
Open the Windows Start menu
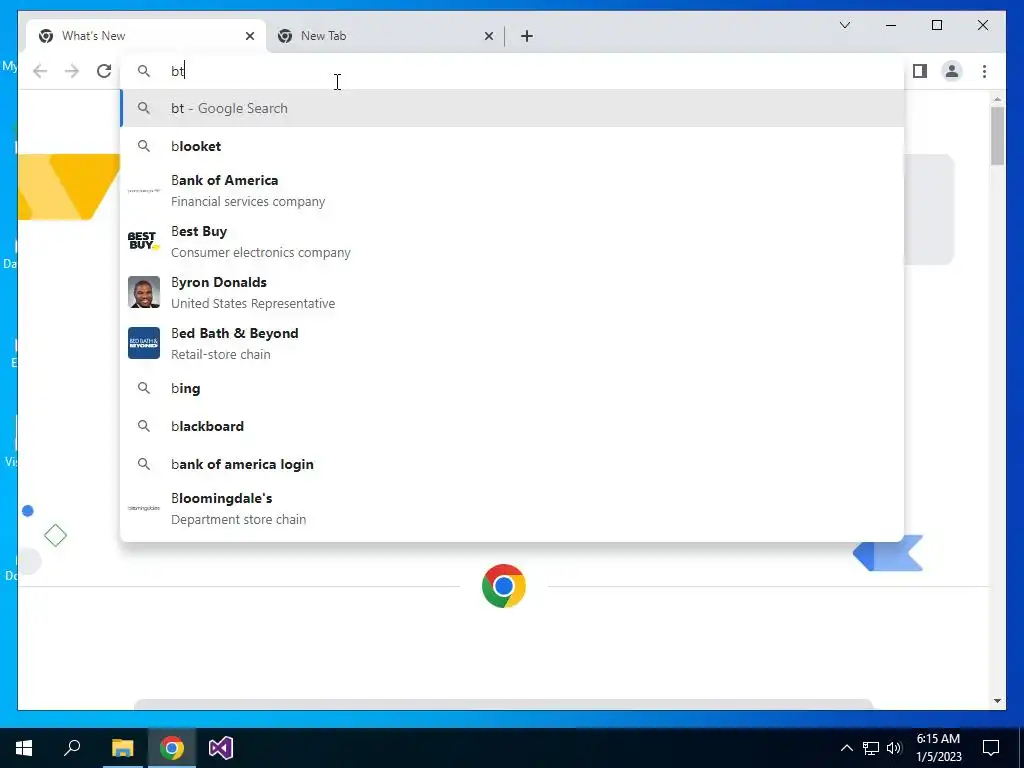(24, 748)
